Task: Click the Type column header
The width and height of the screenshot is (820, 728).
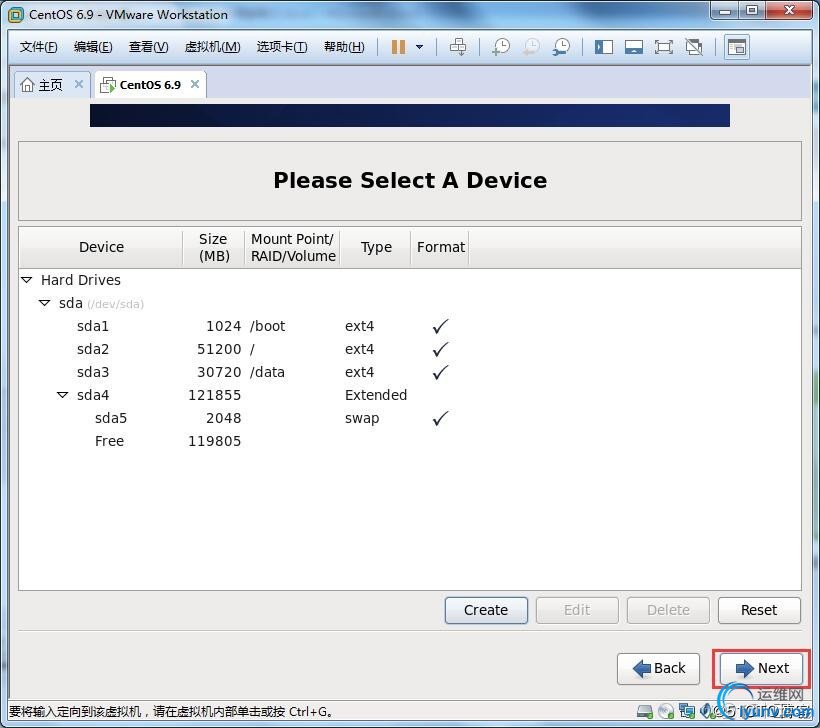Action: pyautogui.click(x=375, y=247)
